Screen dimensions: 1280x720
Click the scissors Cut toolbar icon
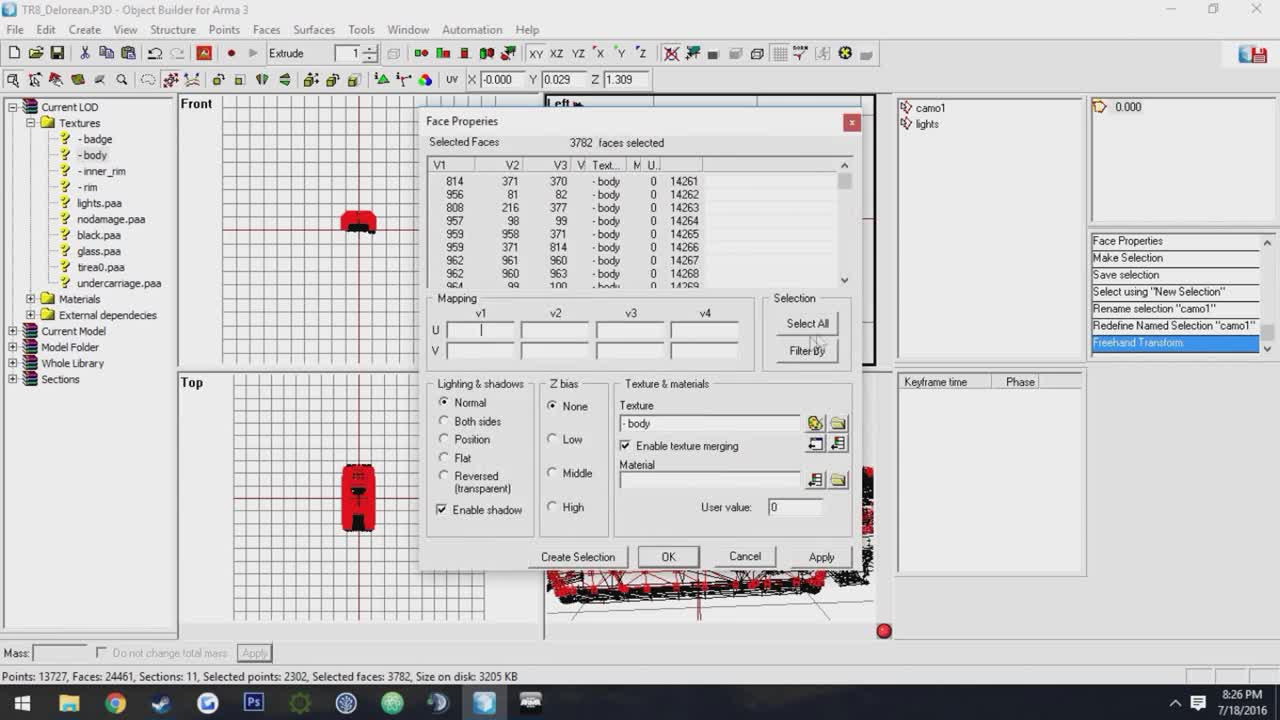click(x=84, y=54)
